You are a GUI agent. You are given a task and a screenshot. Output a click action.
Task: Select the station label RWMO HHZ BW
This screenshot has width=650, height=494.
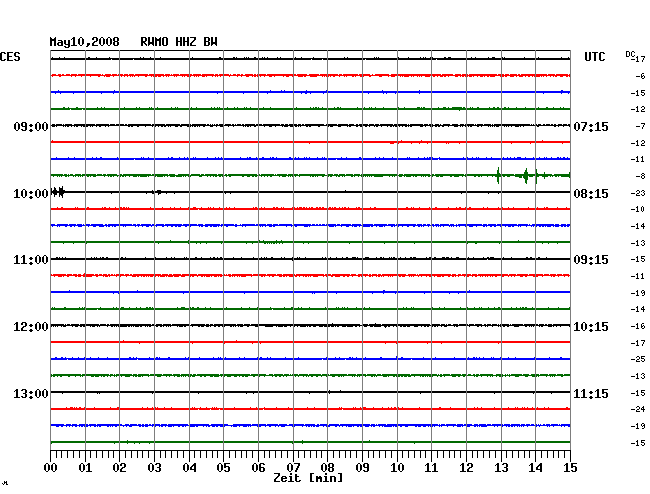click(179, 42)
